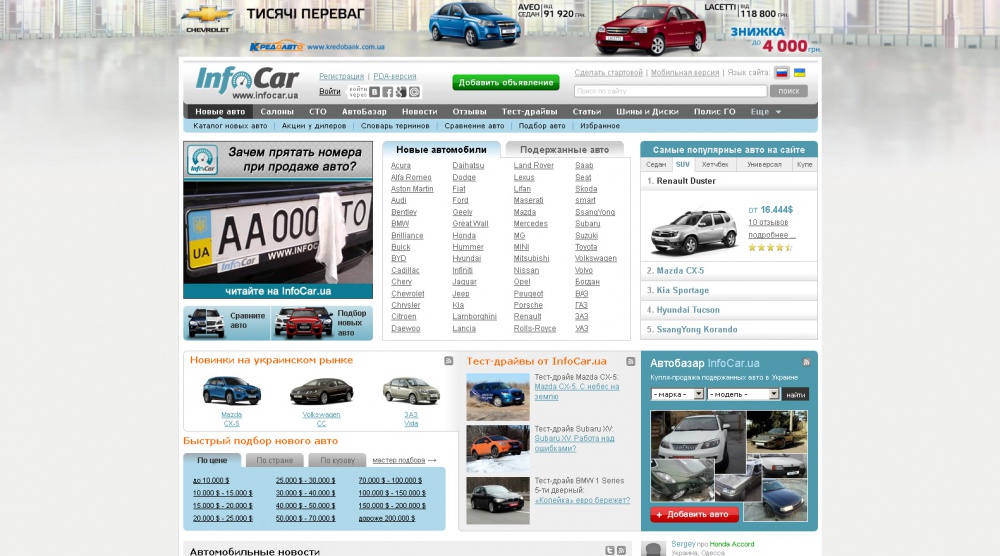Viewport: 1000px width, 556px height.
Task: Open RSS feed for Тест-драйвы от InfoCar.ua
Action: [630, 362]
